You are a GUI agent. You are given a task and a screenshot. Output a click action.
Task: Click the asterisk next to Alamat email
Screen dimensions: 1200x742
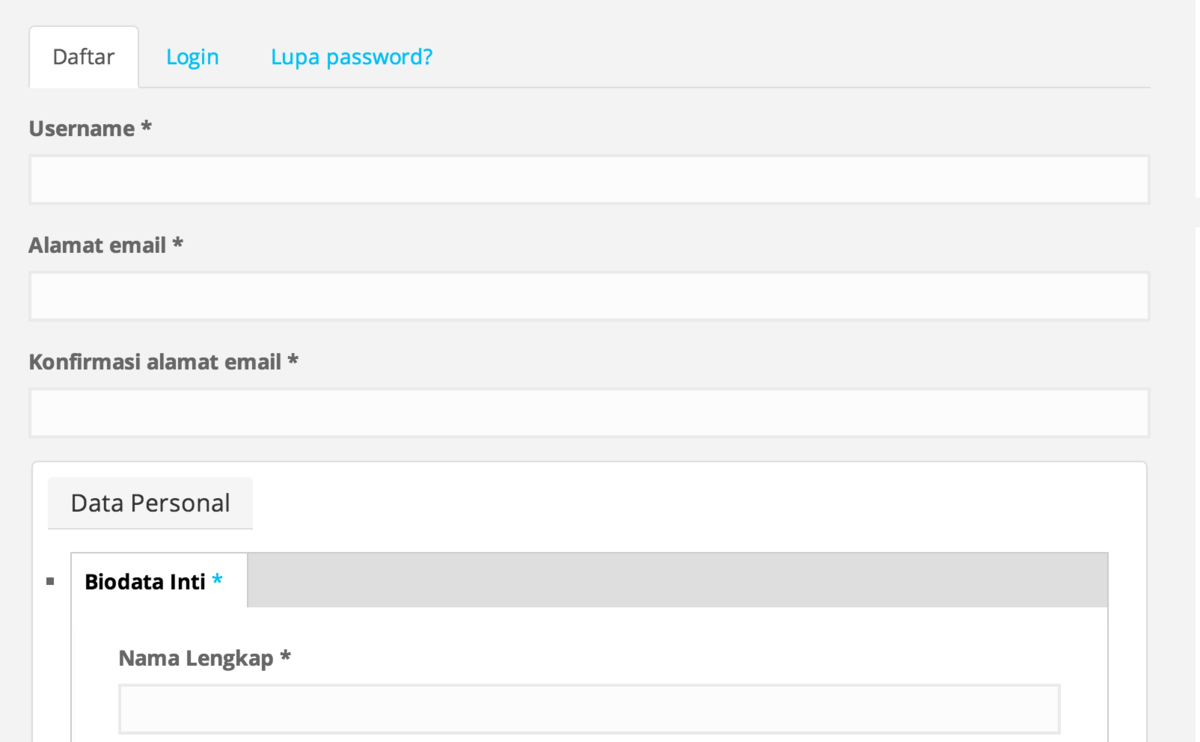[178, 245]
